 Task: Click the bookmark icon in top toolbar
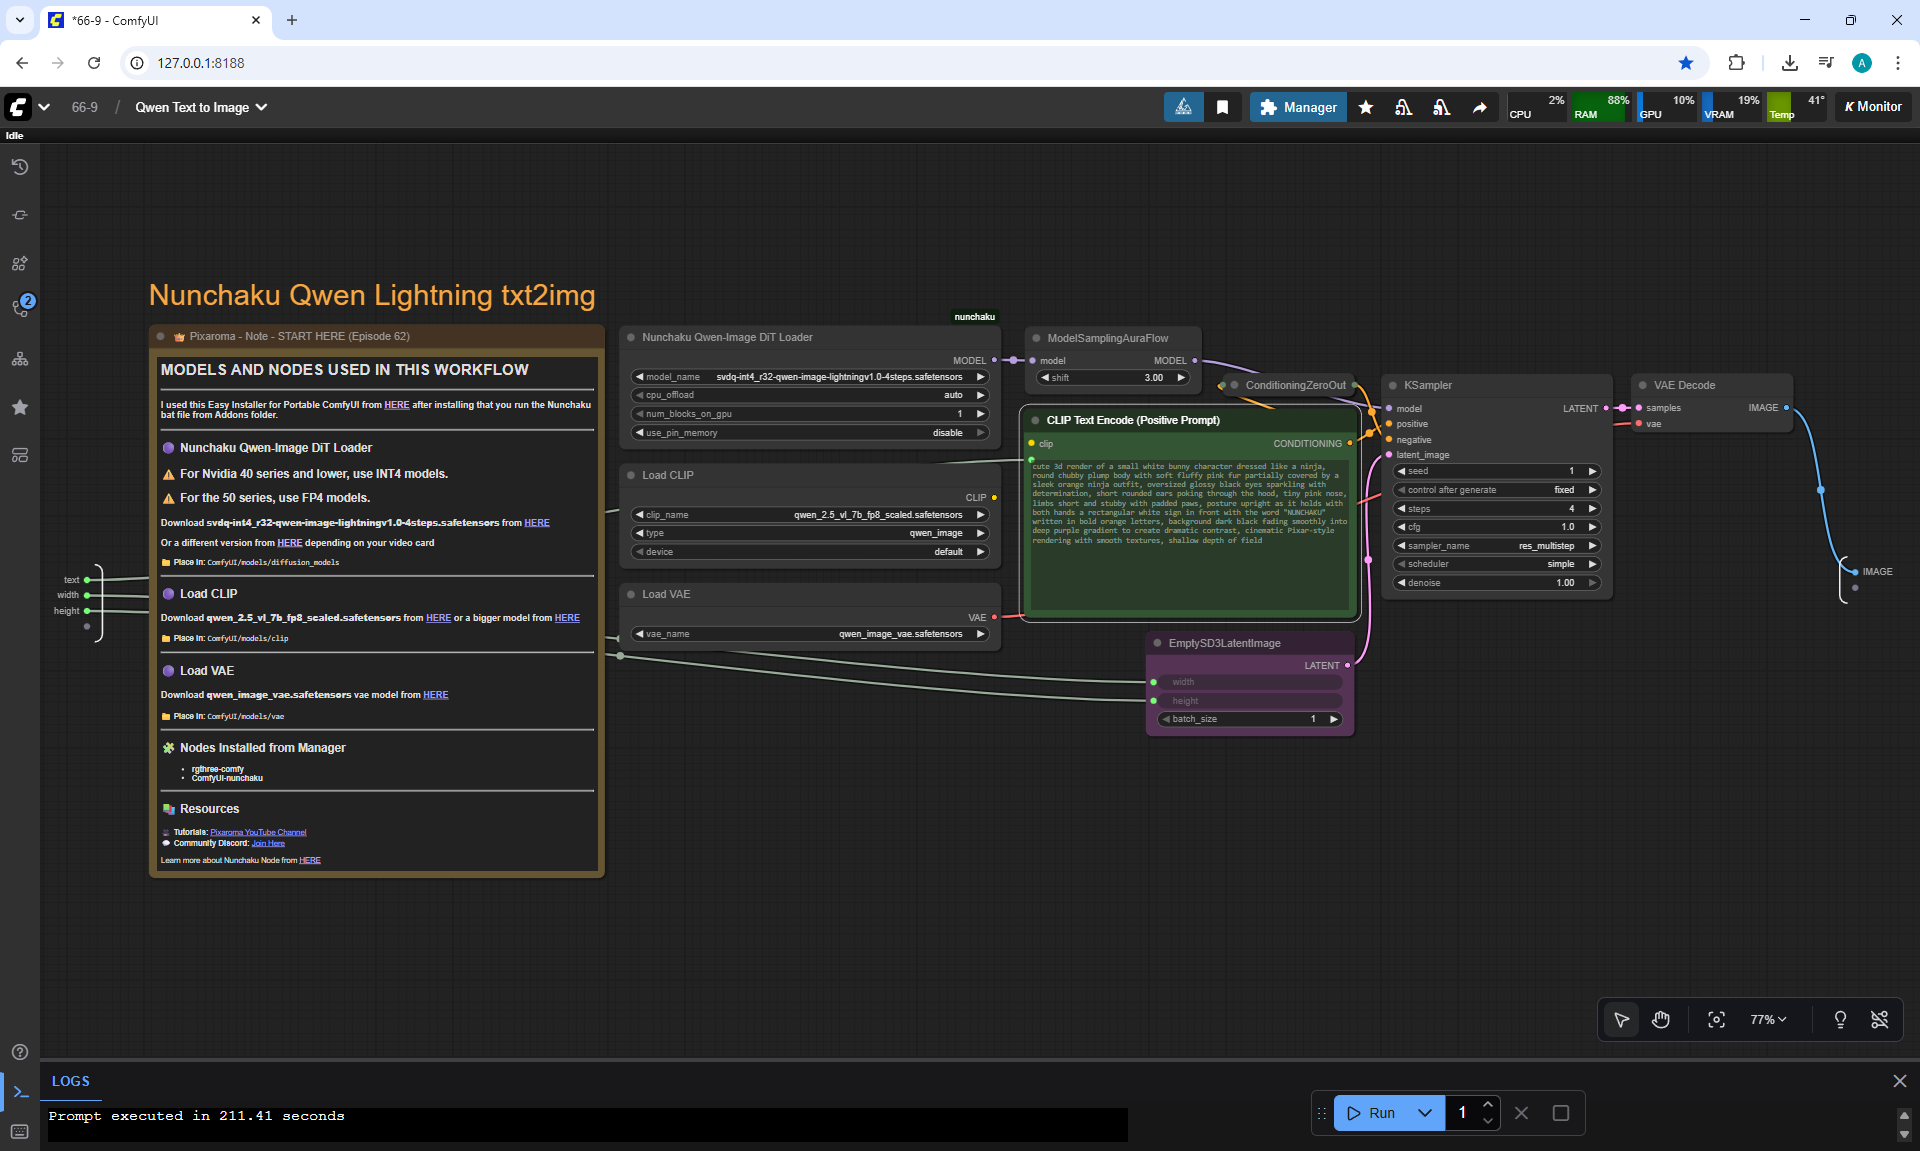click(x=1222, y=107)
